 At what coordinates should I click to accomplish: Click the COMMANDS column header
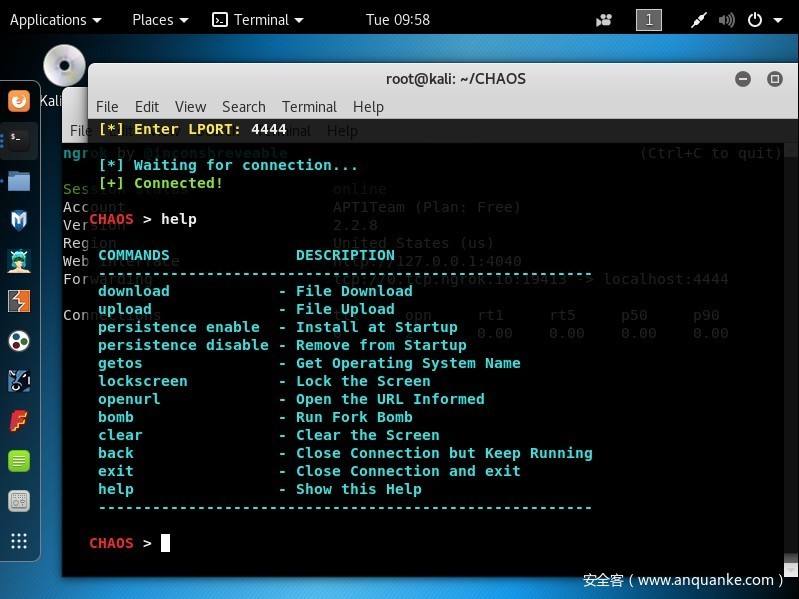[134, 255]
